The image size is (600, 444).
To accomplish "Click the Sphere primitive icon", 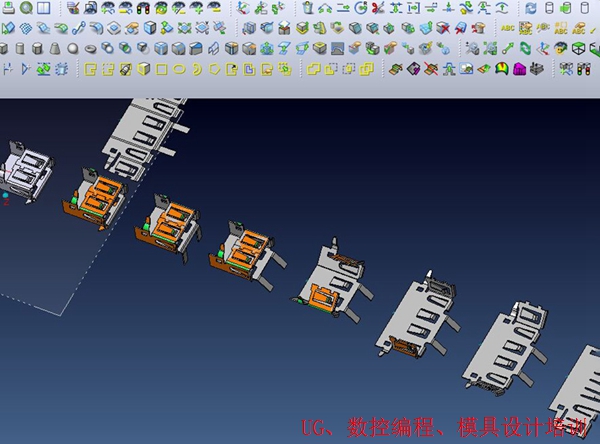I will click(x=71, y=48).
